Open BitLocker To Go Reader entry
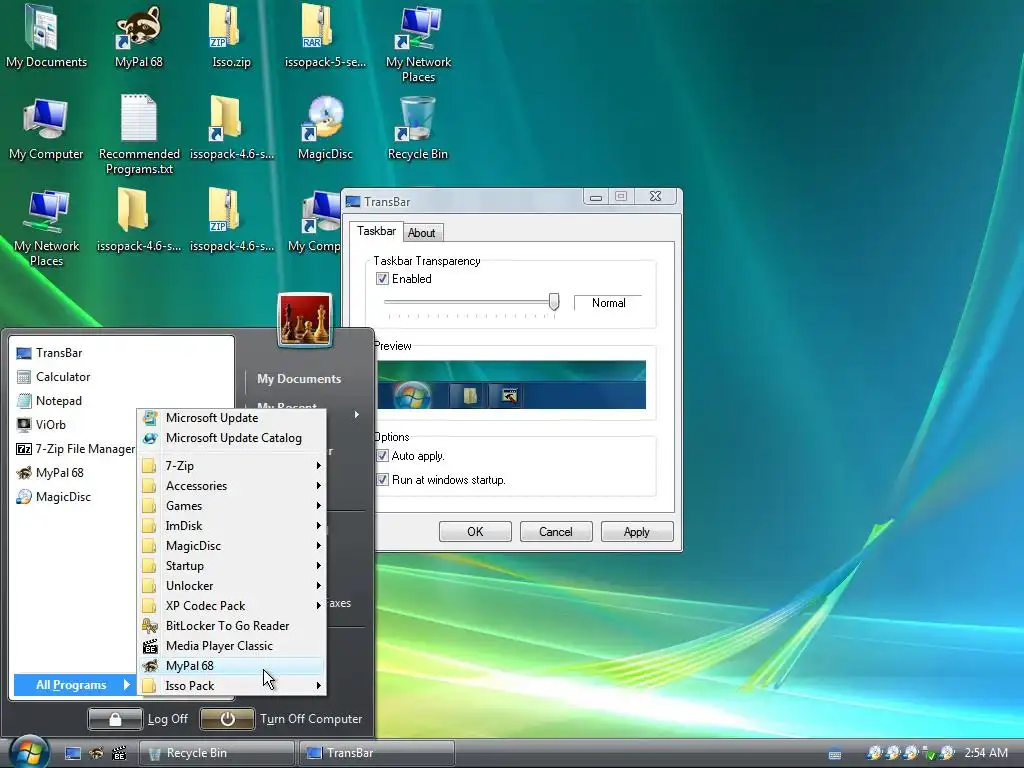Image resolution: width=1024 pixels, height=768 pixels. click(232, 626)
